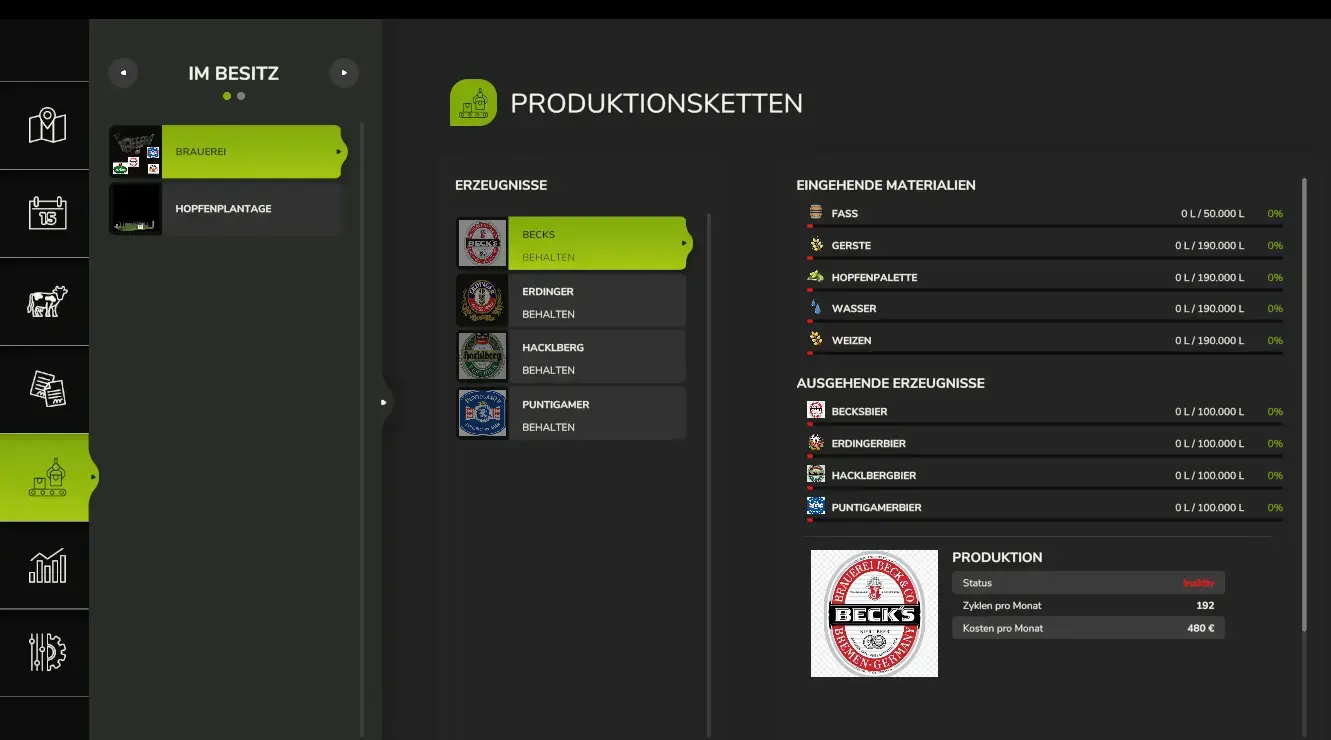This screenshot has width=1331, height=740.
Task: Select the Brauerei production point
Action: point(226,152)
